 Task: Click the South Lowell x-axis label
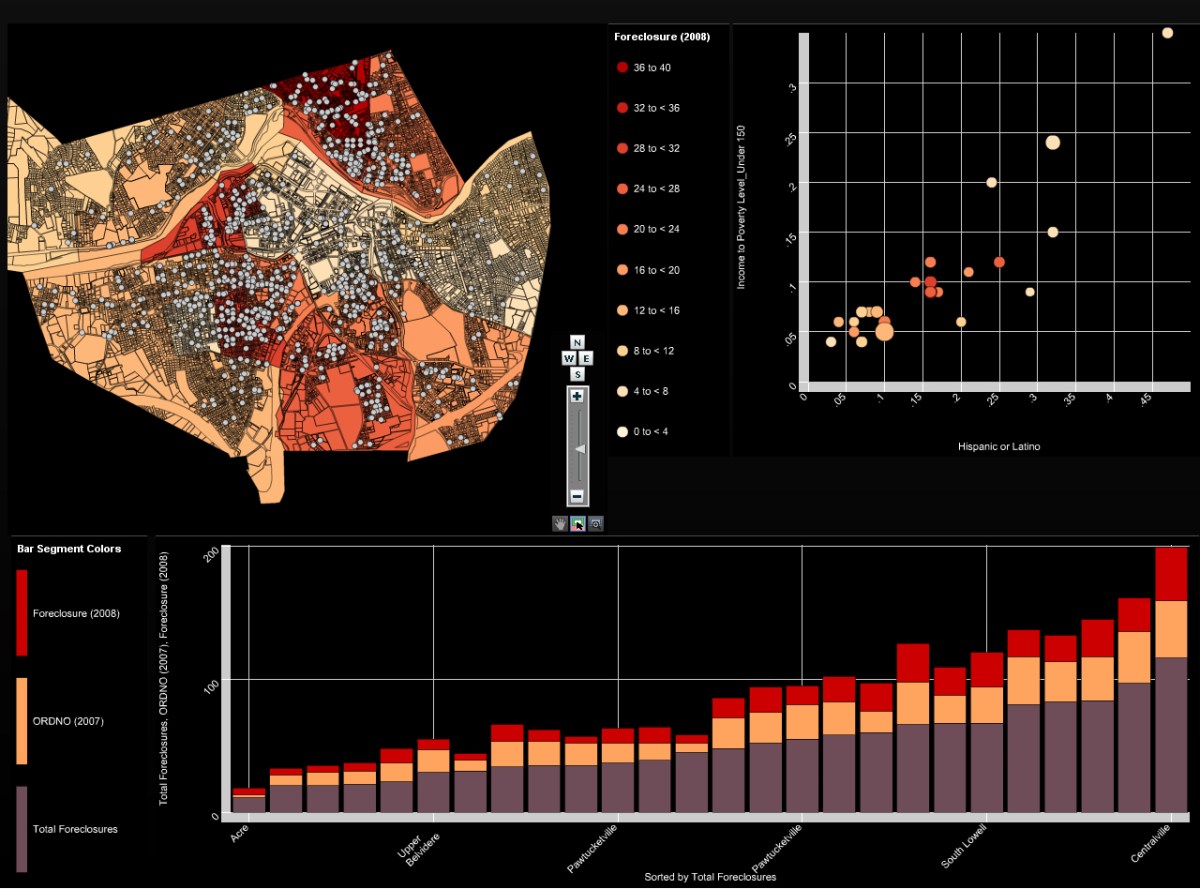coord(966,846)
